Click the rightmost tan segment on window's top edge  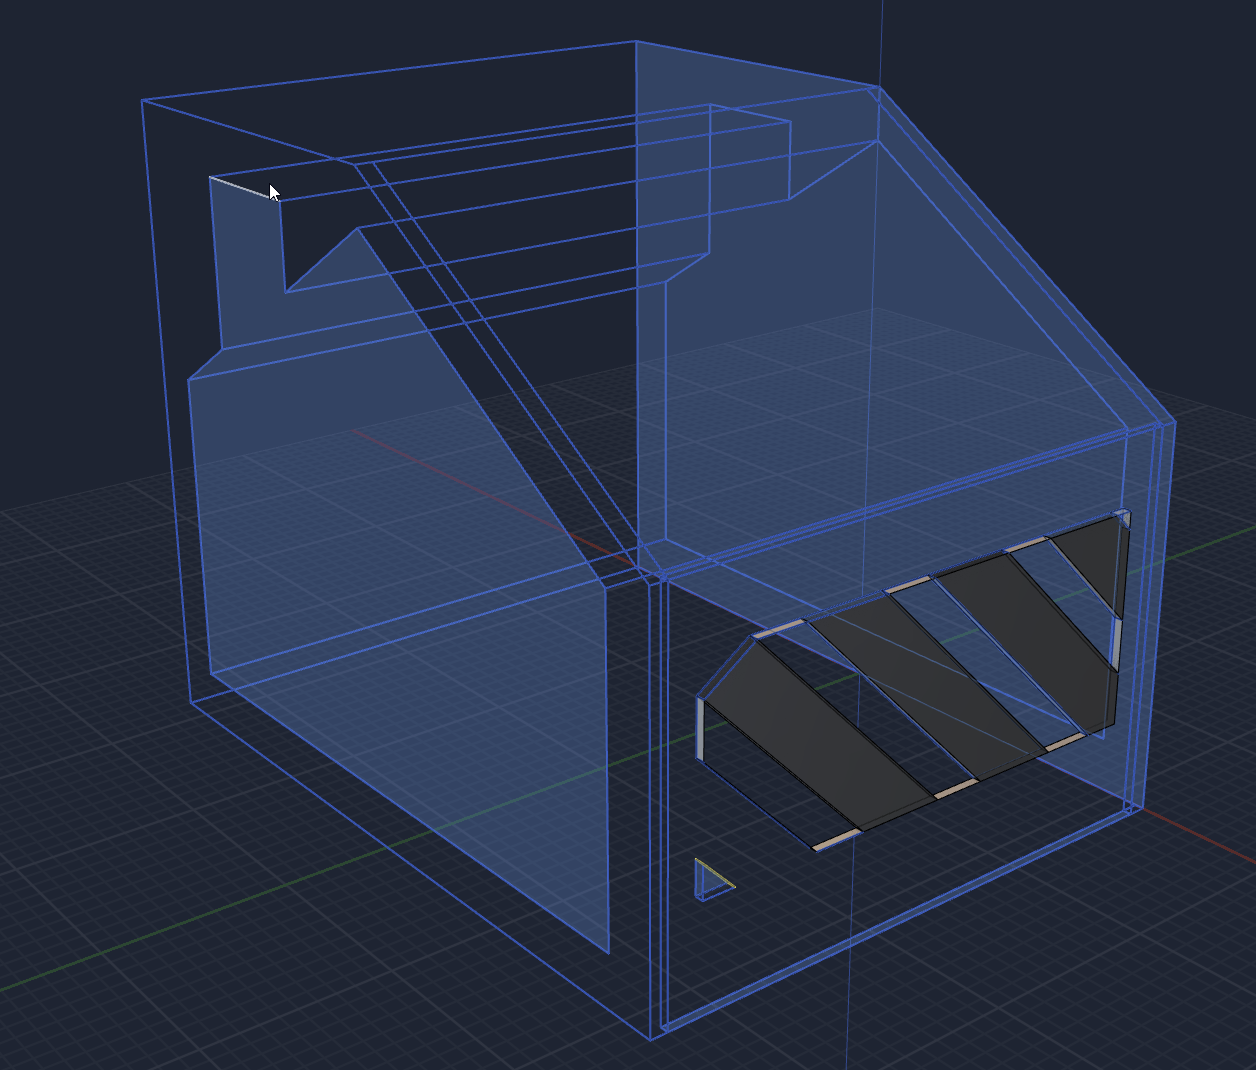[x=1027, y=544]
